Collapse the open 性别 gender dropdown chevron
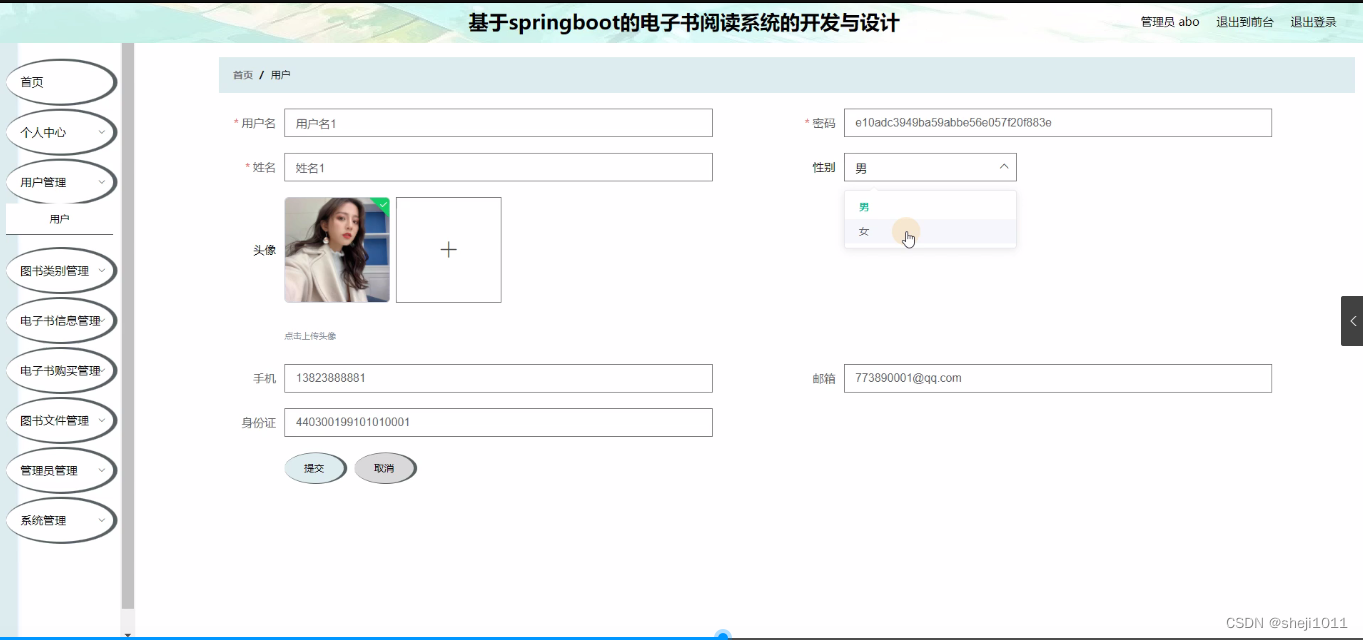Image resolution: width=1363 pixels, height=640 pixels. [x=1002, y=167]
